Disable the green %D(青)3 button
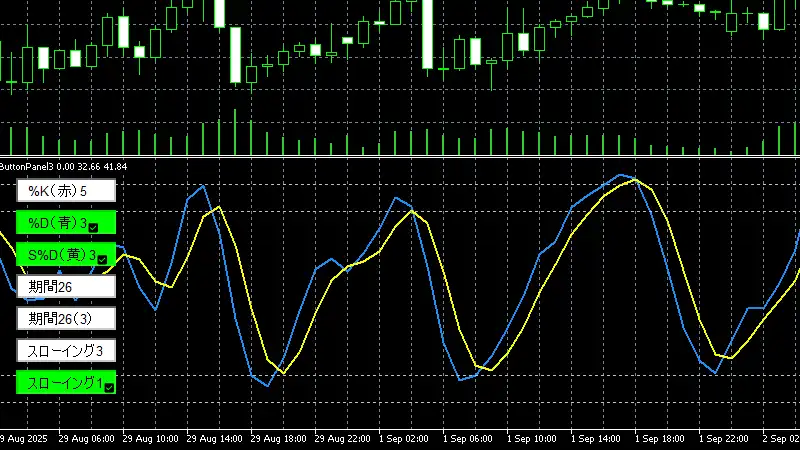Image resolution: width=800 pixels, height=450 pixels. pos(60,223)
